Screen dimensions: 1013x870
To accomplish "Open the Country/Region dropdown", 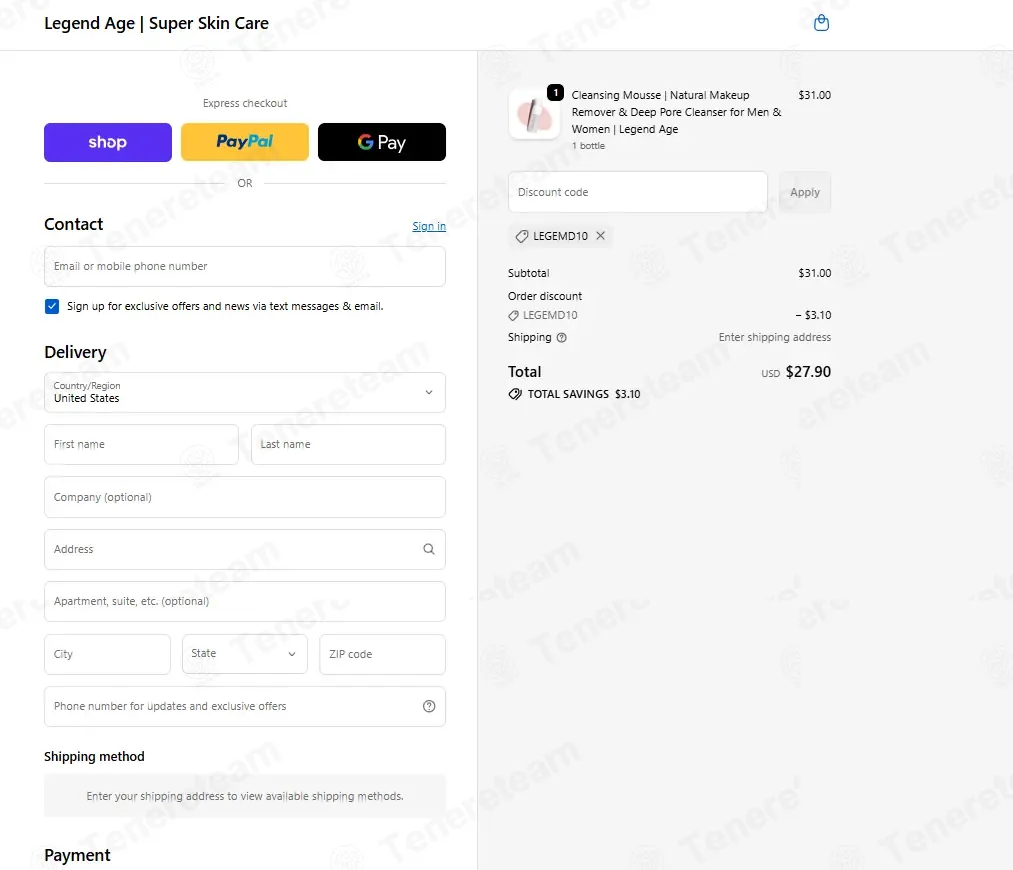I will tap(245, 392).
